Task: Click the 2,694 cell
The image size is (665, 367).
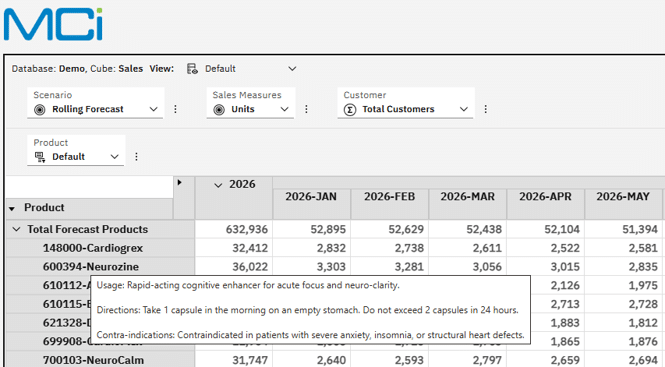Action: tap(624, 360)
